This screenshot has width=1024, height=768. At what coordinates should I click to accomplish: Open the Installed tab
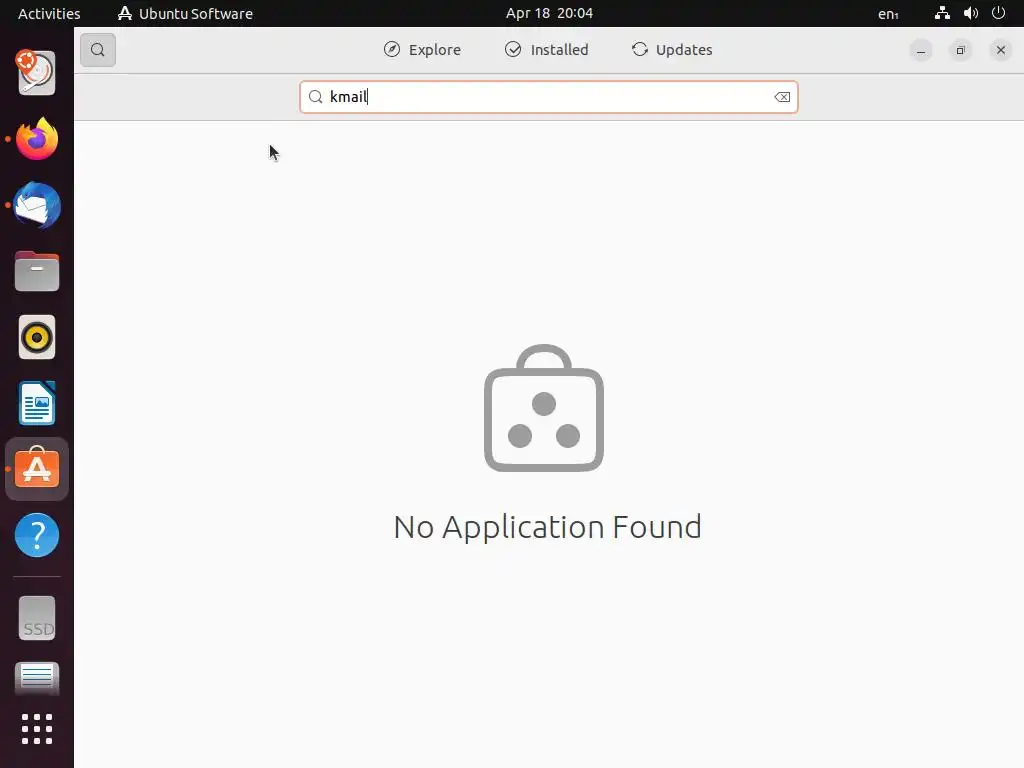click(x=547, y=50)
